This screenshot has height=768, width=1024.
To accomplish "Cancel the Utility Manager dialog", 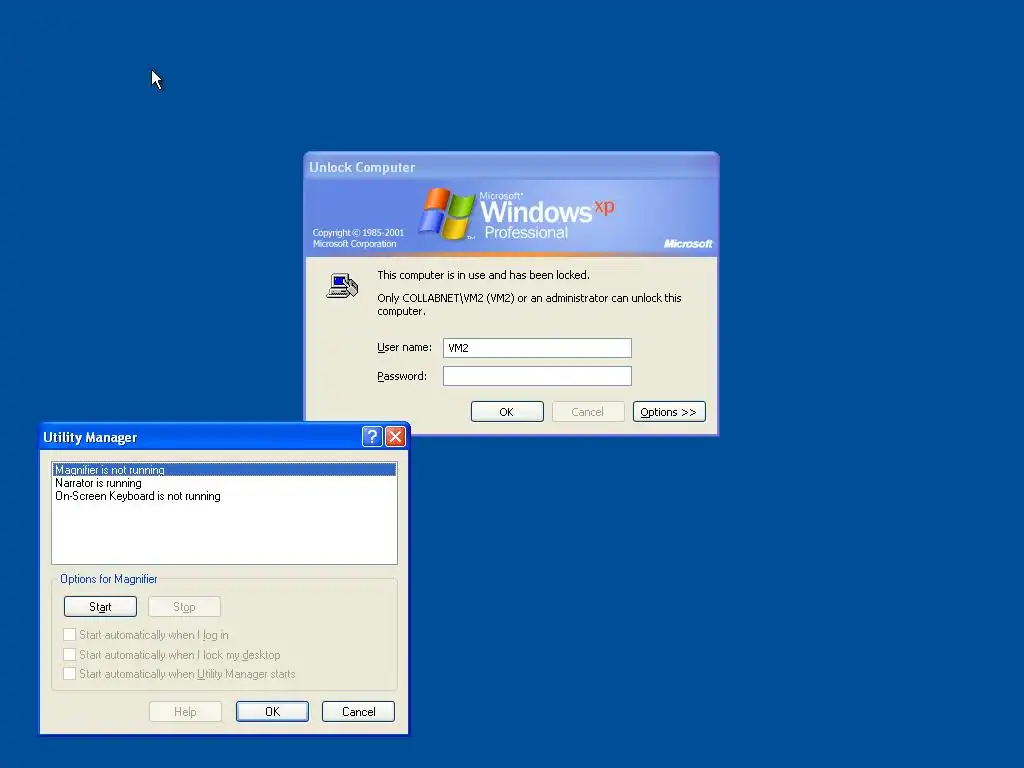I will tap(359, 712).
